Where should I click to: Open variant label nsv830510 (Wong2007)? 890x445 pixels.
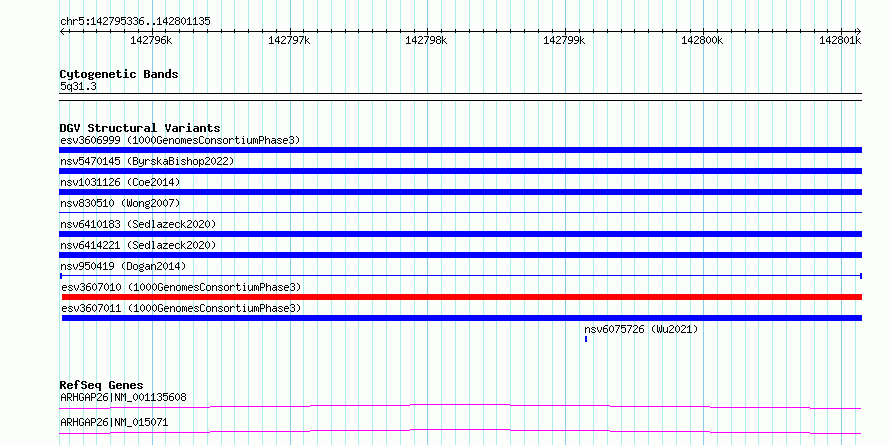pyautogui.click(x=120, y=203)
